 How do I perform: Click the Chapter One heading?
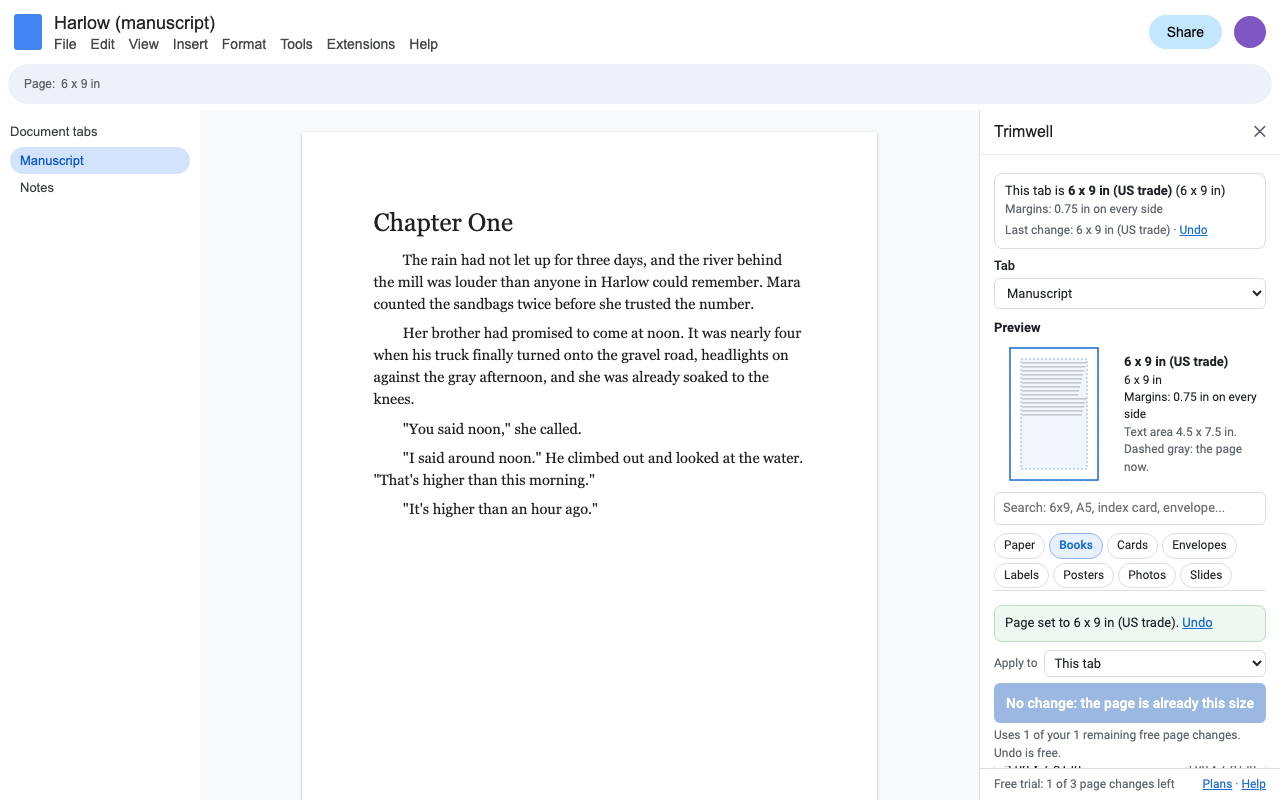tap(443, 222)
